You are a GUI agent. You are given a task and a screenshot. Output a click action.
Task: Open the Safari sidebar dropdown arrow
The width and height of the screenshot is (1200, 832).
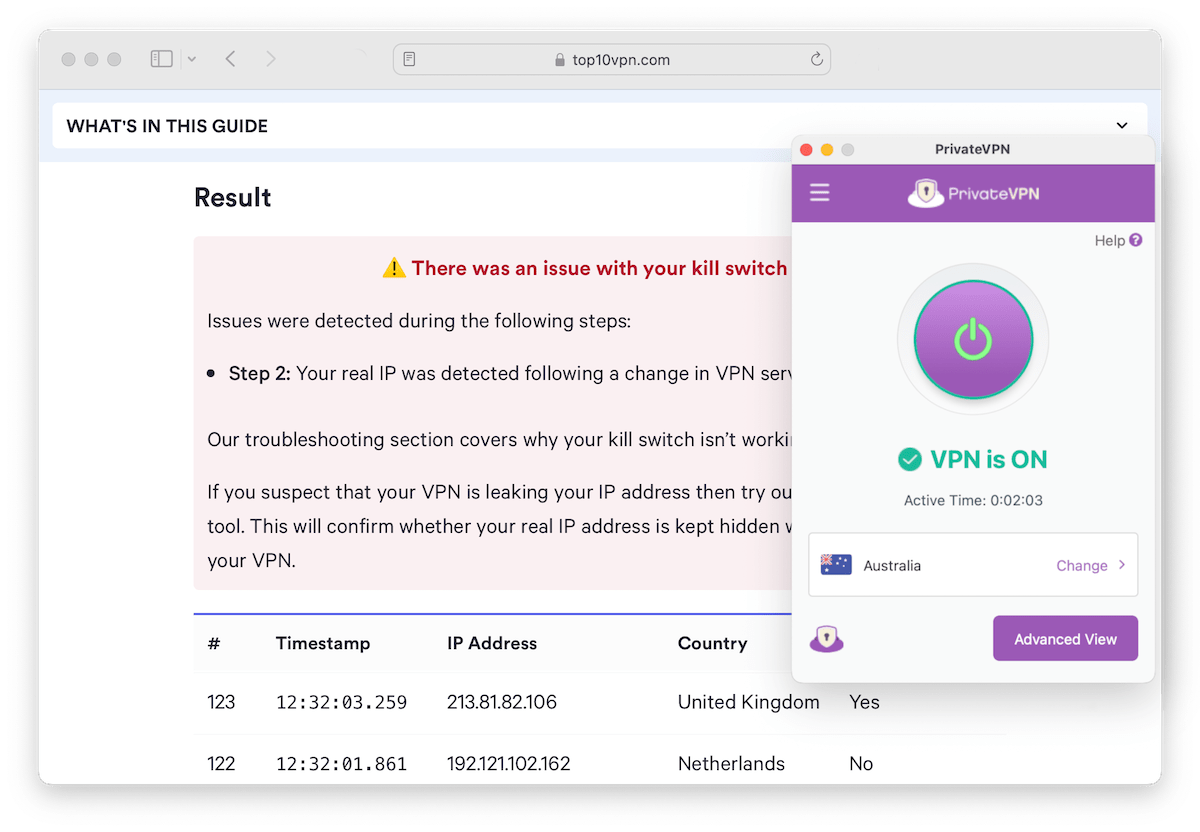(x=191, y=59)
